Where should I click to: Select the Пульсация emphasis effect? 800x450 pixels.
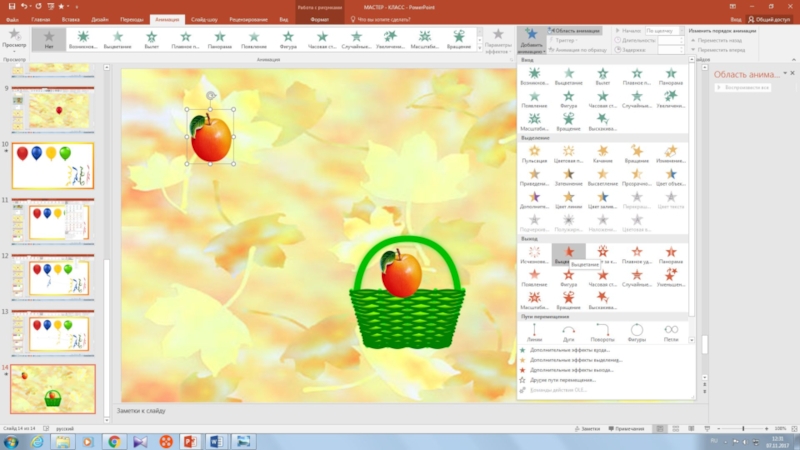click(x=533, y=154)
